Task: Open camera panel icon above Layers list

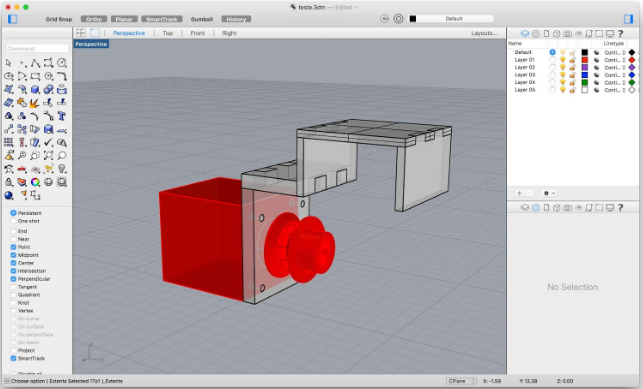Action: click(x=567, y=34)
